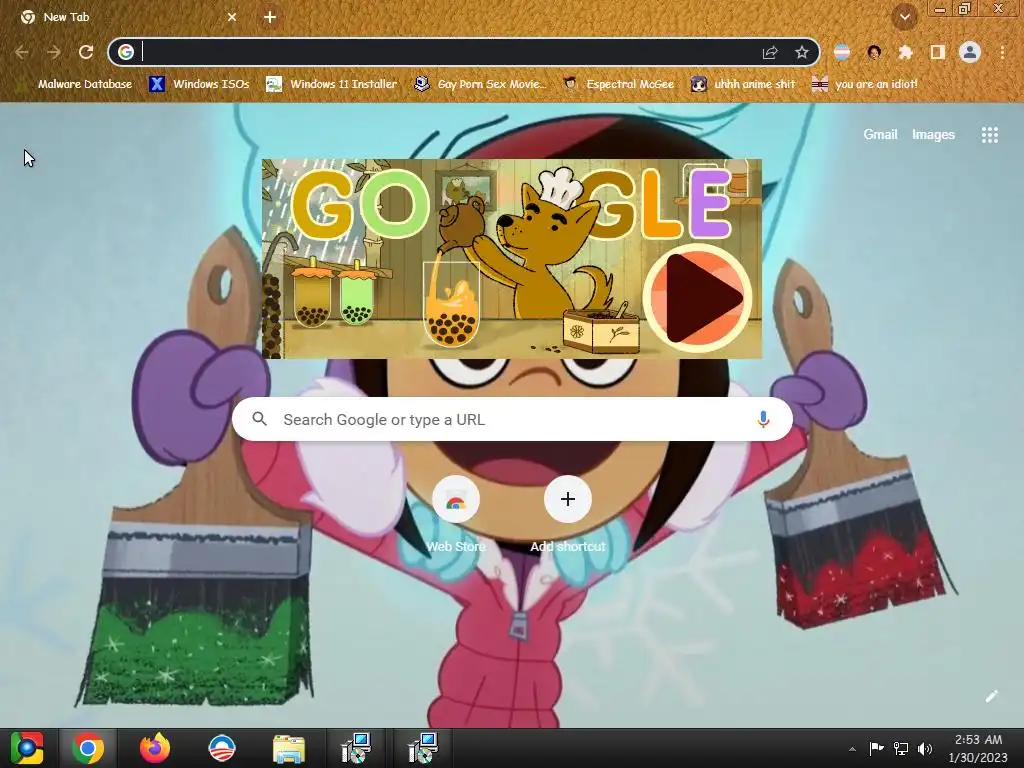
Task: Open the volume speaker tray icon
Action: click(x=925, y=748)
